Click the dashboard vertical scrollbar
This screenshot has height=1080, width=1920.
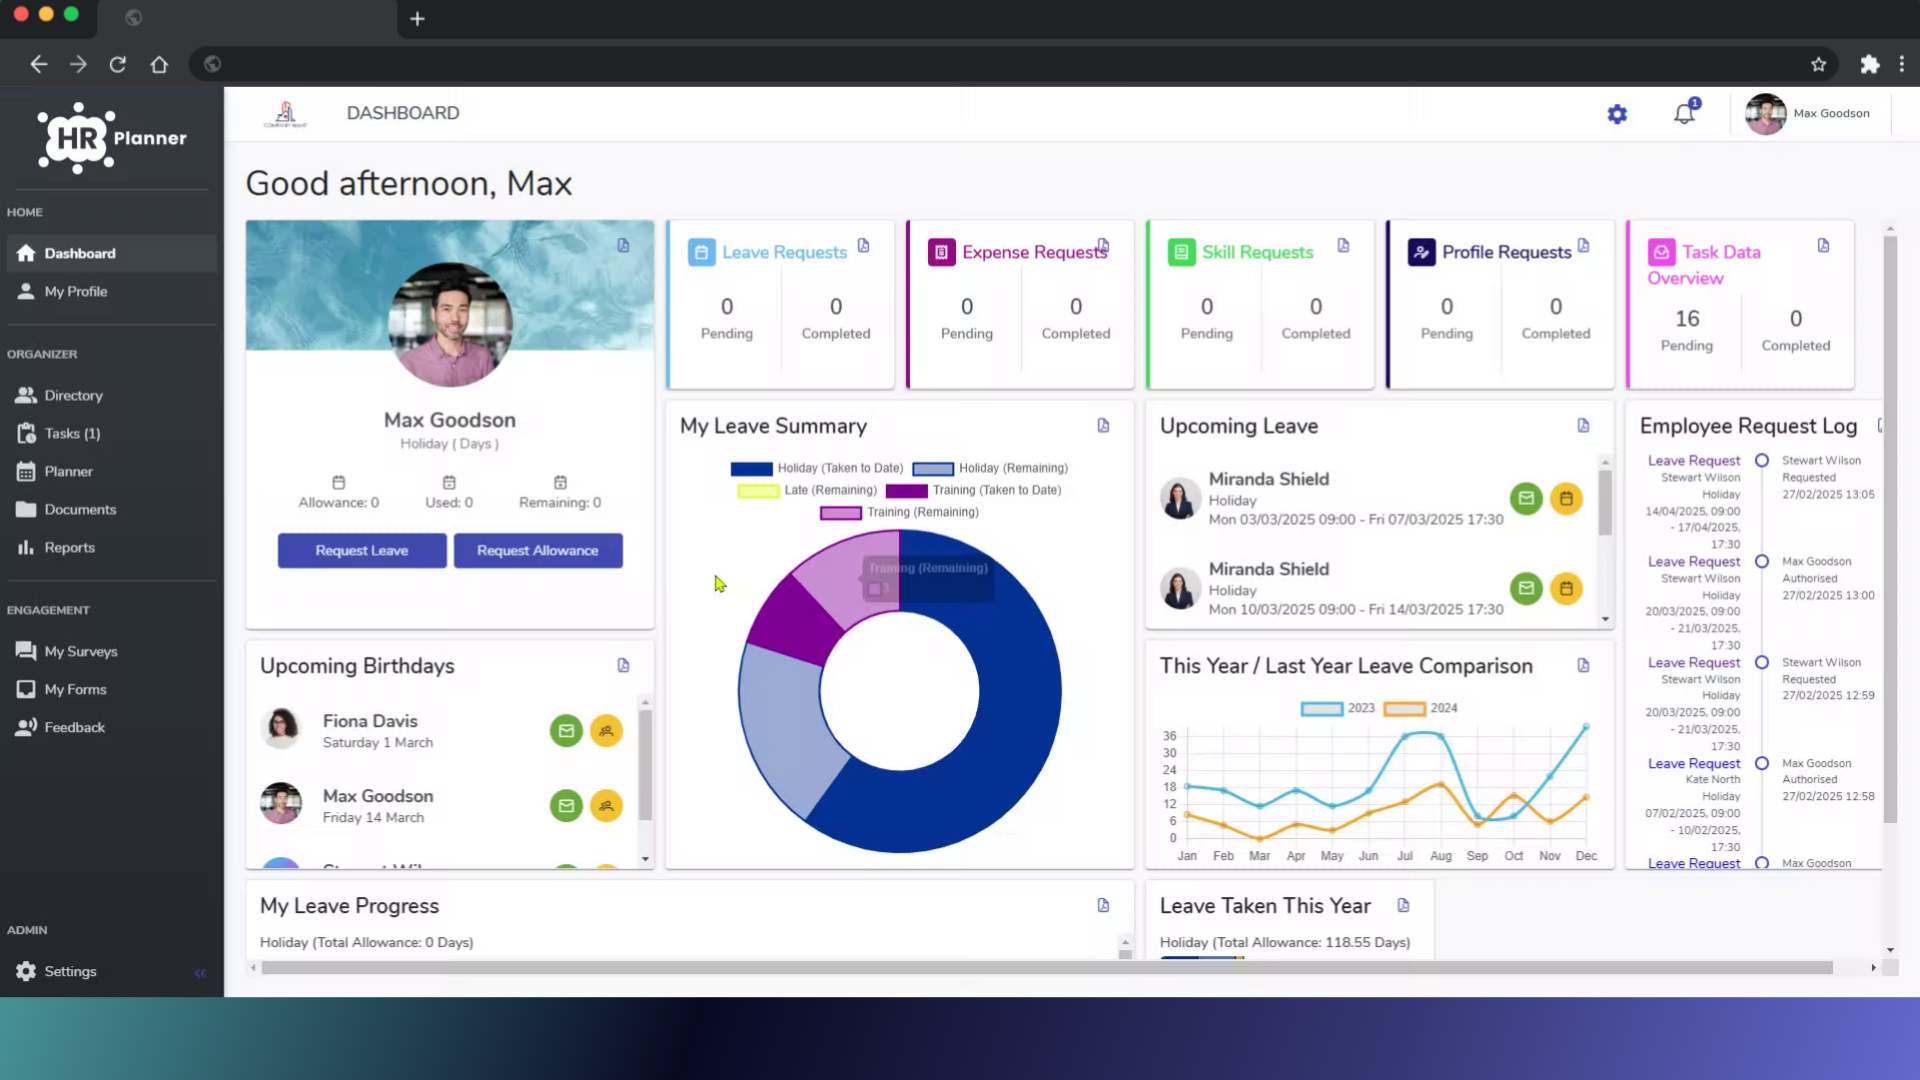pyautogui.click(x=1890, y=530)
